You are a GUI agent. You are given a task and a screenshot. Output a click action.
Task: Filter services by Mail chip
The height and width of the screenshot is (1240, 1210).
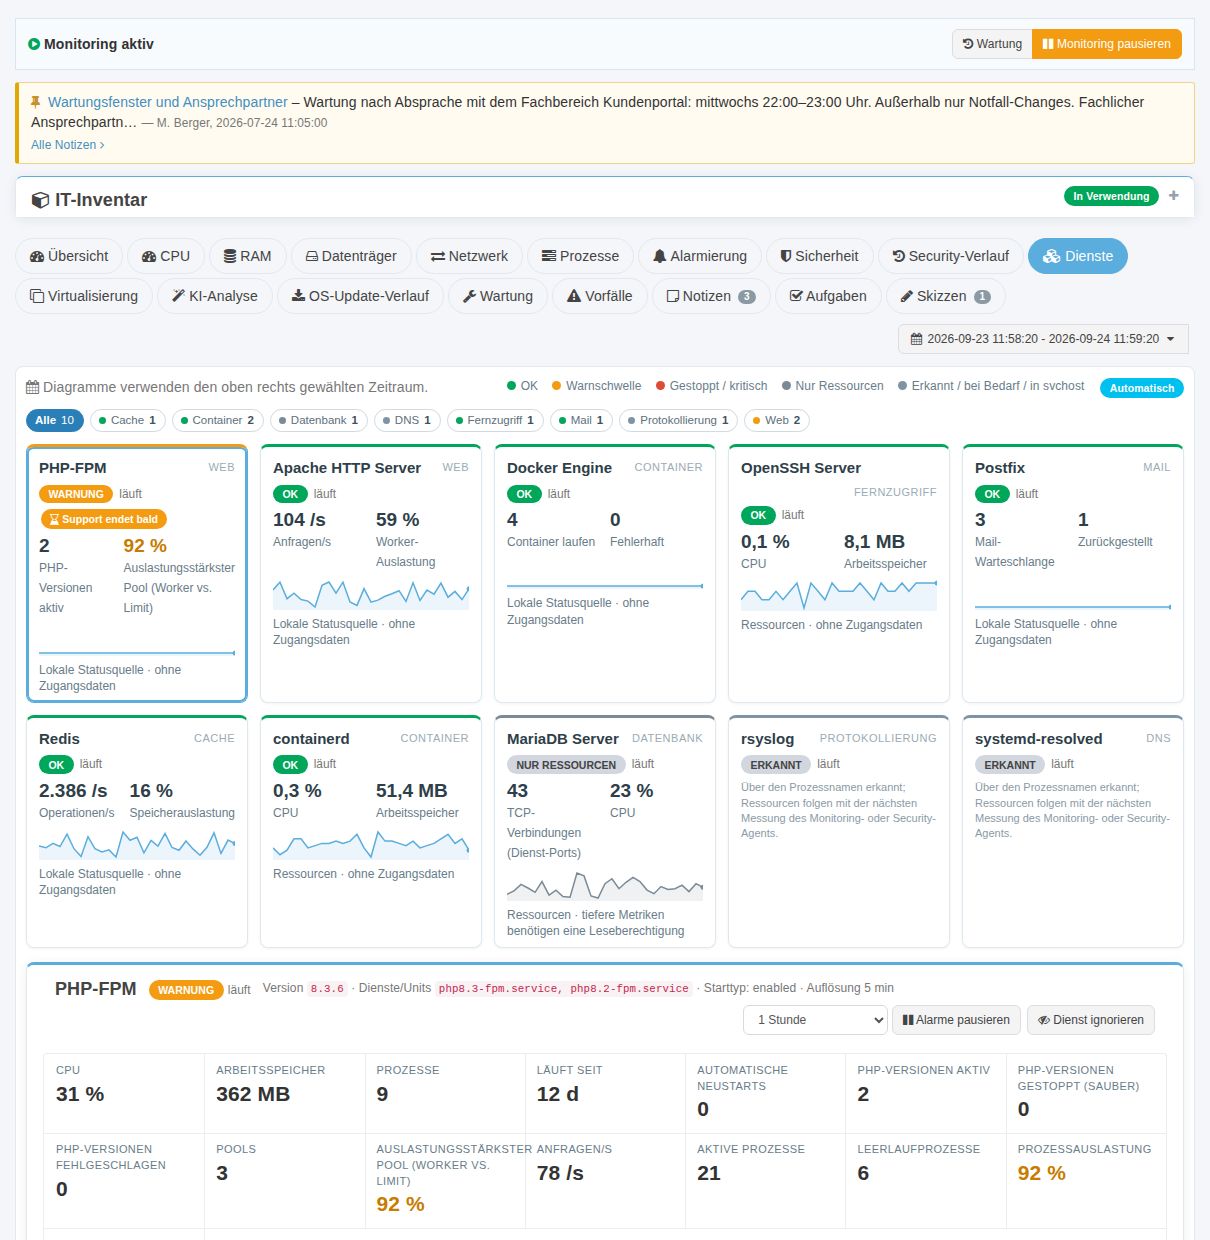[x=583, y=420]
